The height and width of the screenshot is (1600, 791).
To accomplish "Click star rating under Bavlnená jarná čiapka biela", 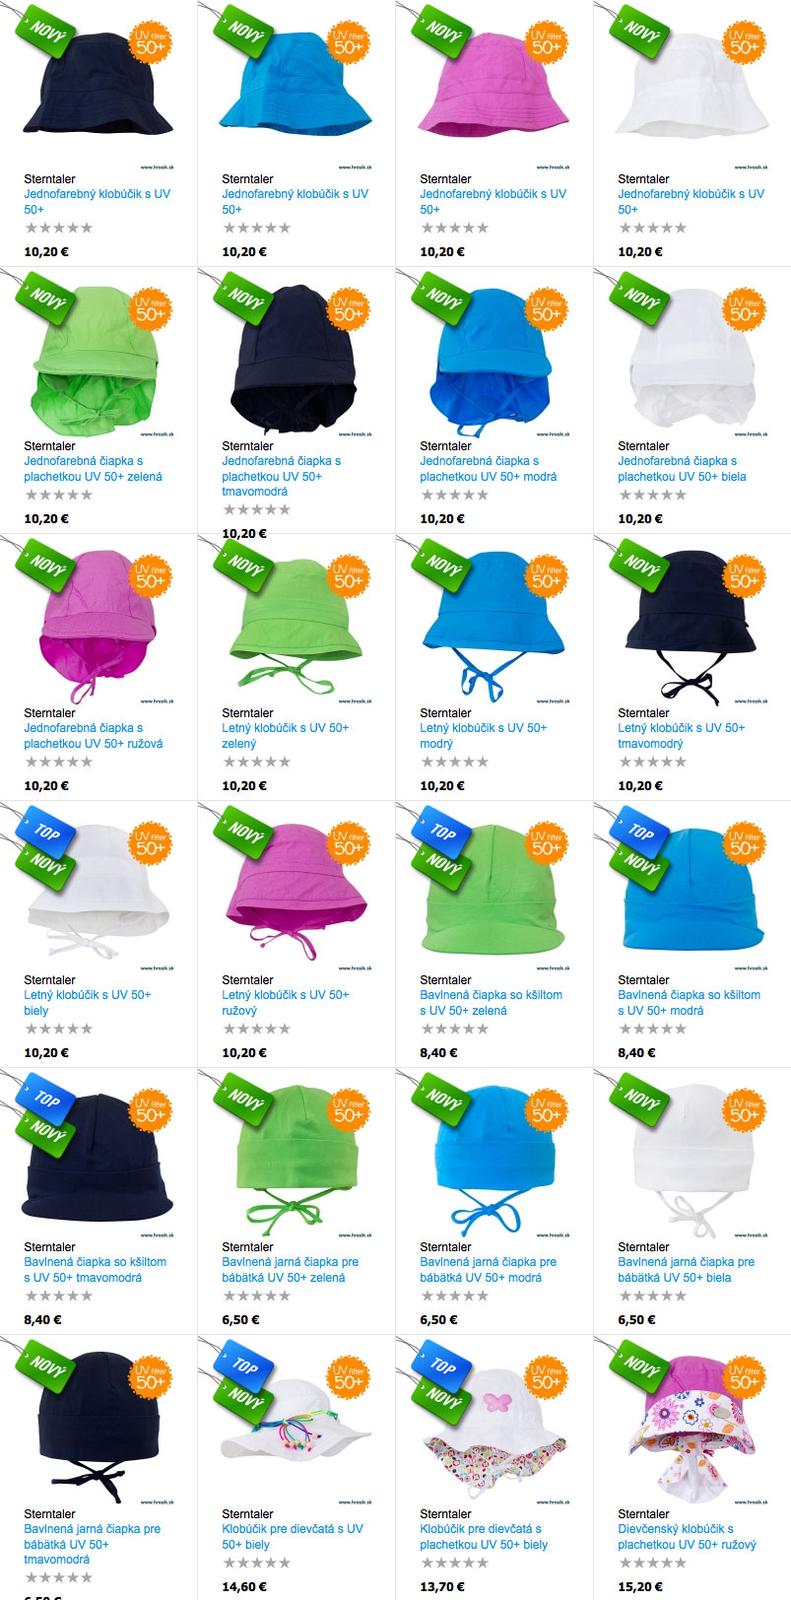I will coord(653,1296).
